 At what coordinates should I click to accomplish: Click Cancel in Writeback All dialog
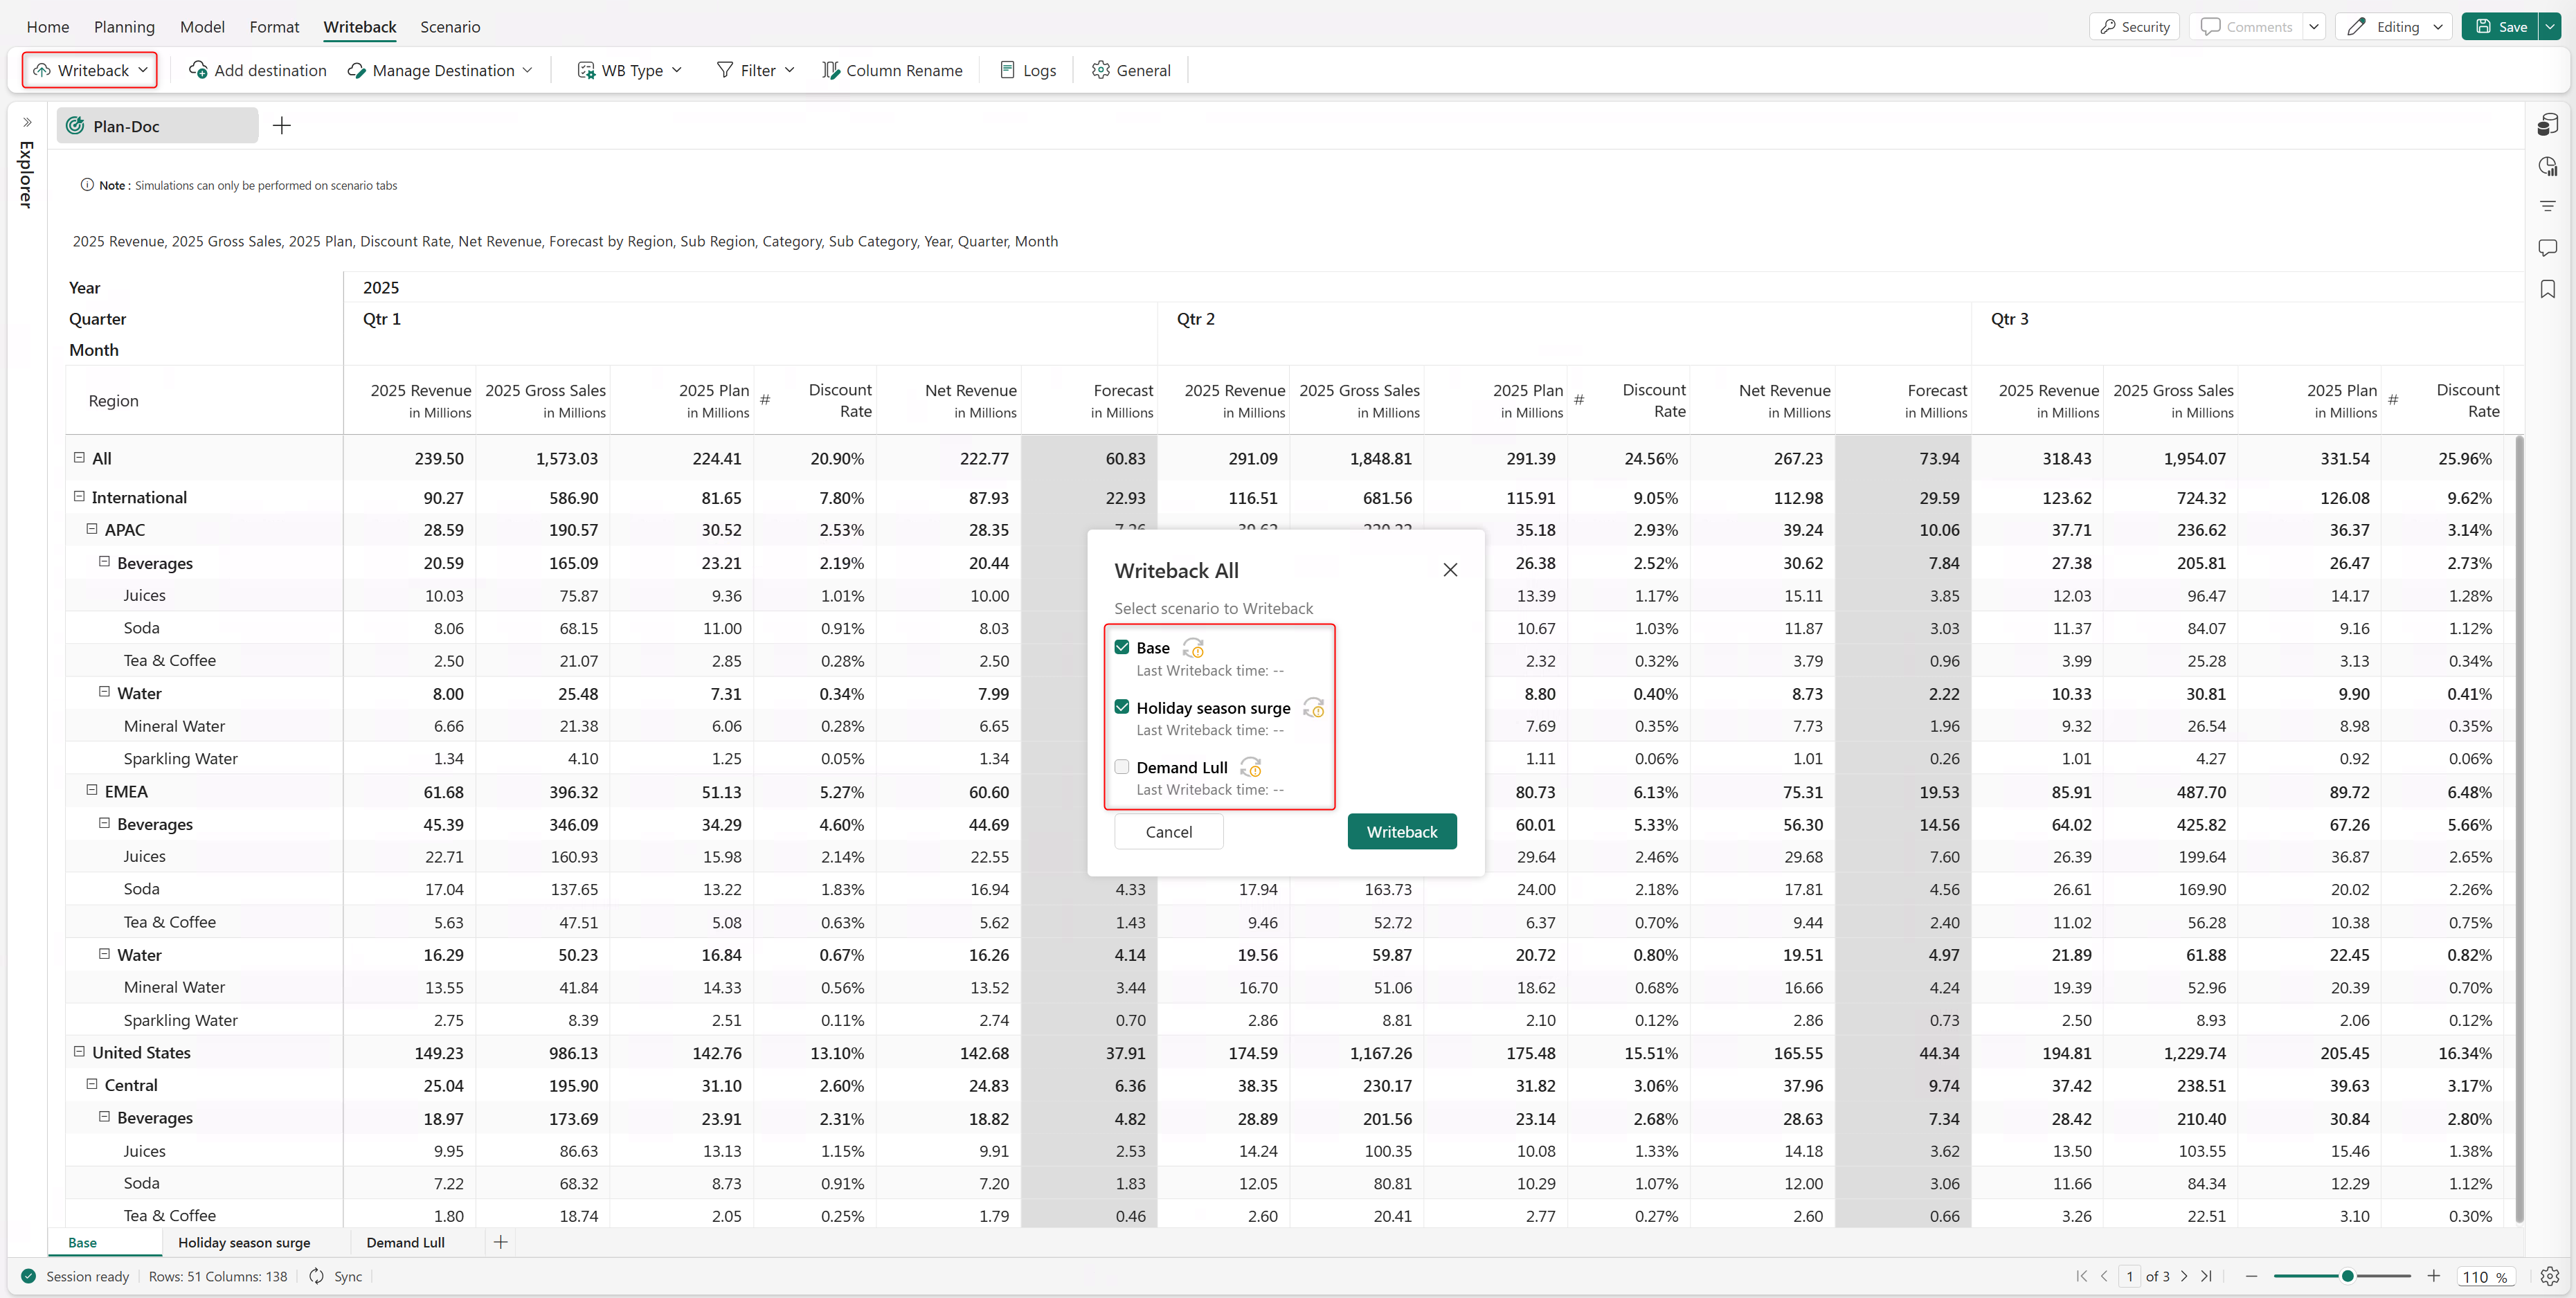(x=1168, y=831)
